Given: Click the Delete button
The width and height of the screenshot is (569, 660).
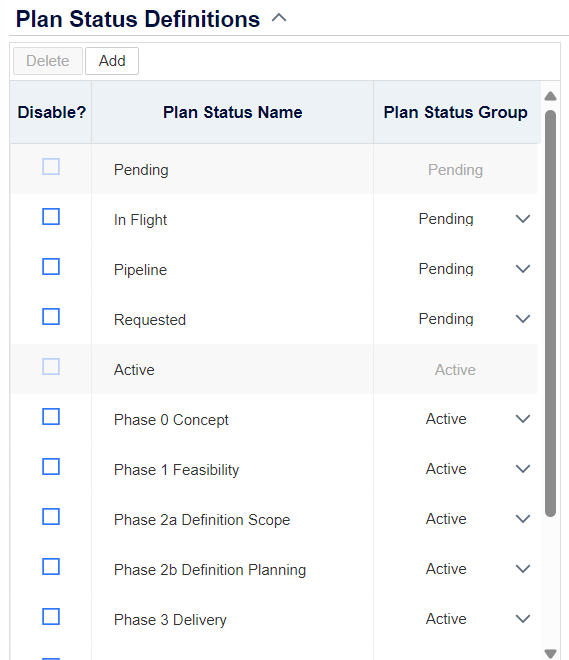Looking at the screenshot, I should (x=48, y=61).
